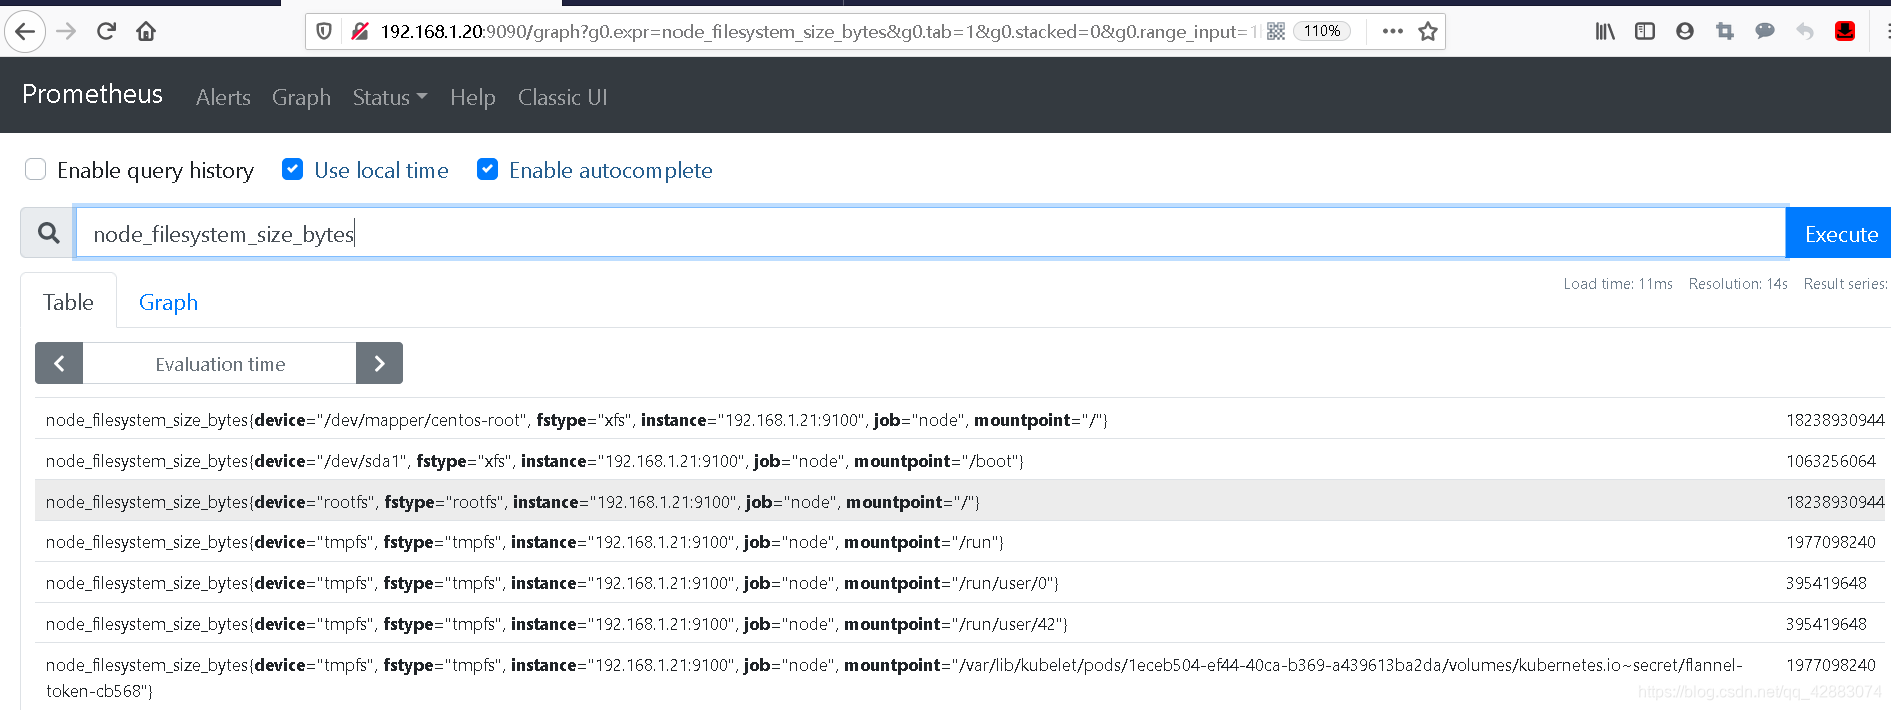Viewport: 1891px width, 710px height.
Task: Toggle the sidebar view icon
Action: tap(1645, 32)
